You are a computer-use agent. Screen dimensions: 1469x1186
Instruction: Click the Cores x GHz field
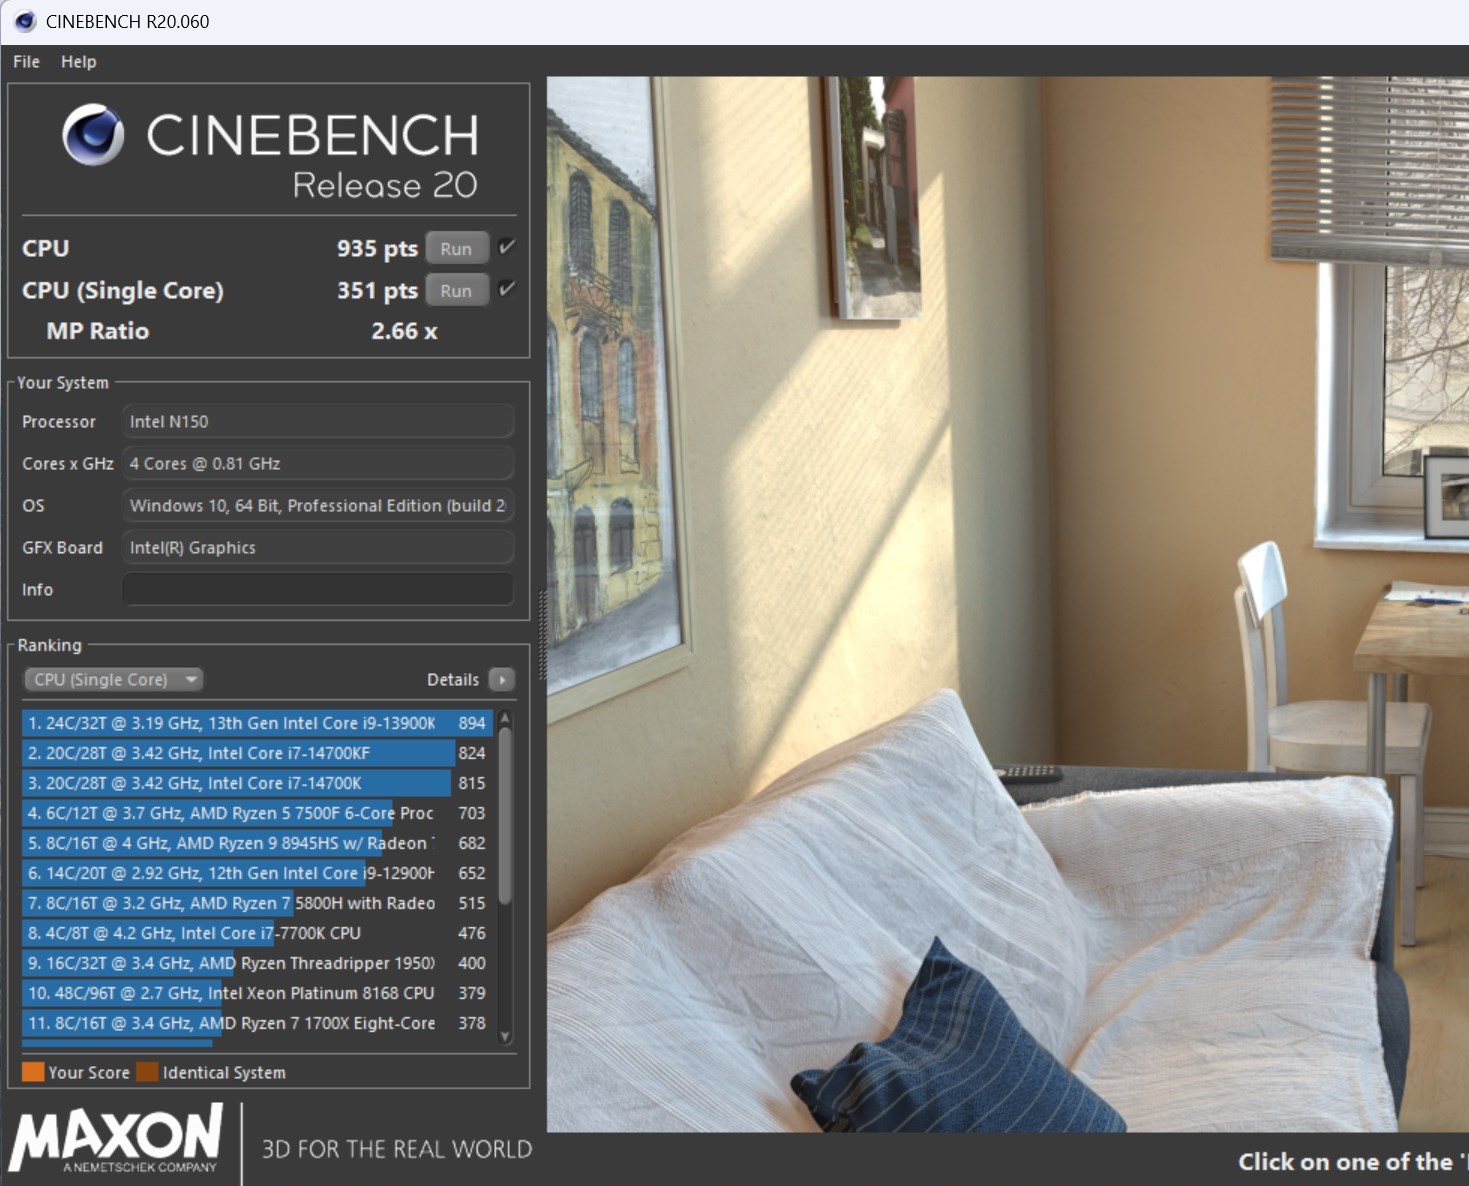[318, 463]
